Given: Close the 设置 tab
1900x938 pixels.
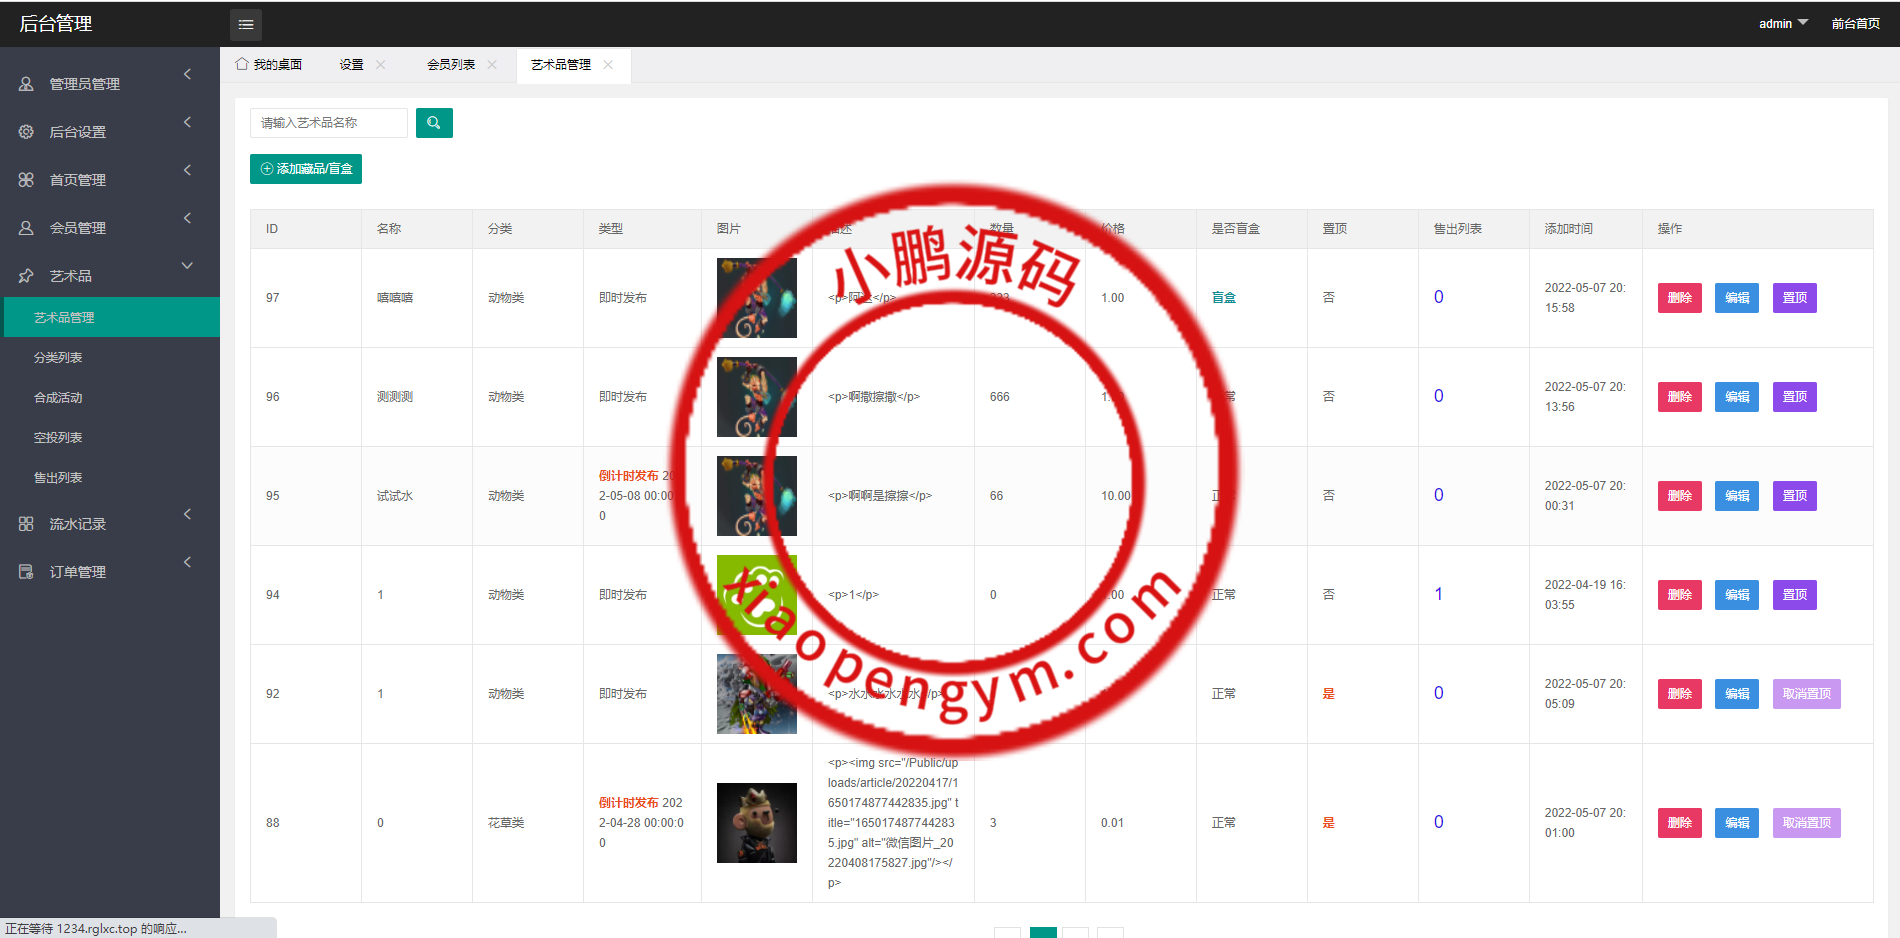Looking at the screenshot, I should [x=380, y=65].
